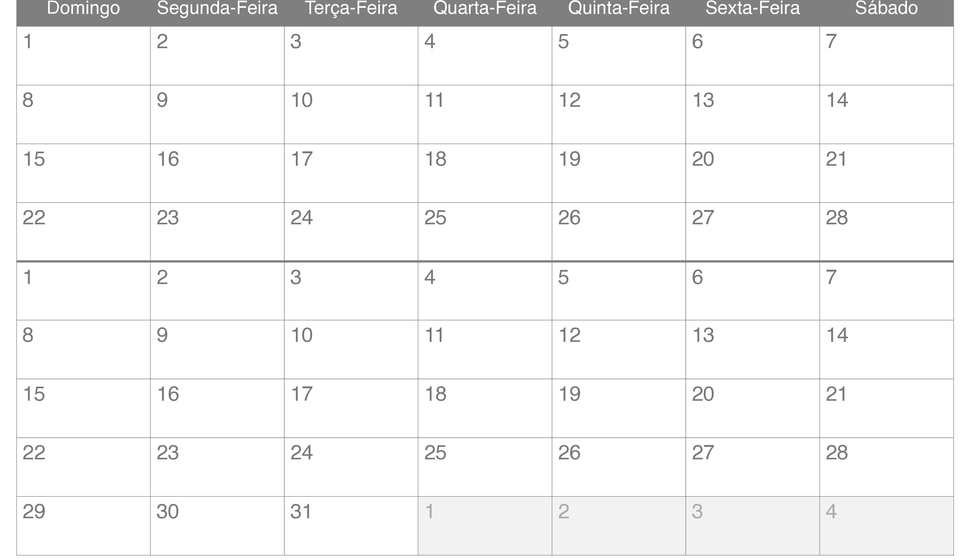This screenshot has height=560, width=970.
Task: Click day 1 in the 28-day month
Action: 84,56
